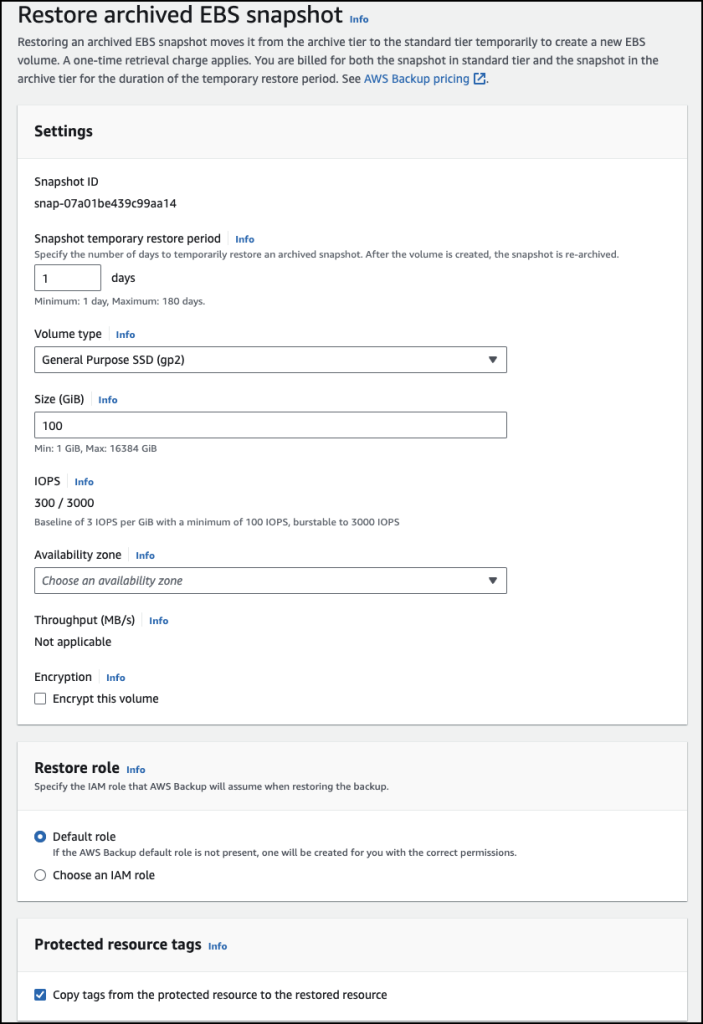Enable the Encrypt this volume checkbox
The width and height of the screenshot is (703, 1024).
click(40, 698)
